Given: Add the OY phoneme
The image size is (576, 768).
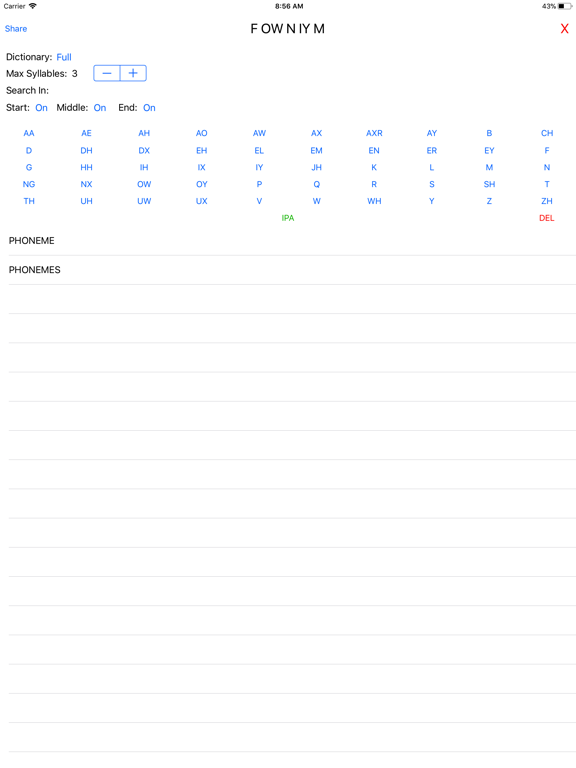Looking at the screenshot, I should 201,184.
